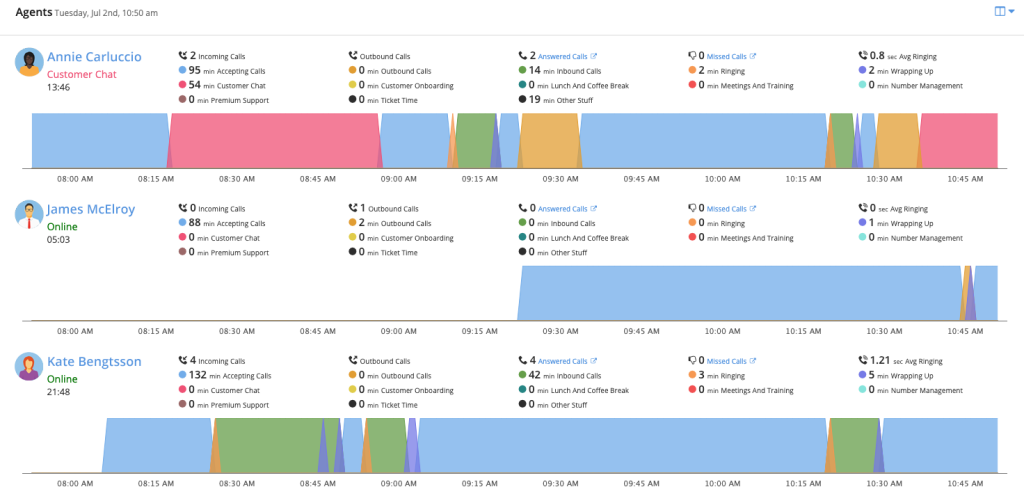Open Annie Carluccio's Missed Calls link
This screenshot has width=1024, height=496.
click(730, 56)
